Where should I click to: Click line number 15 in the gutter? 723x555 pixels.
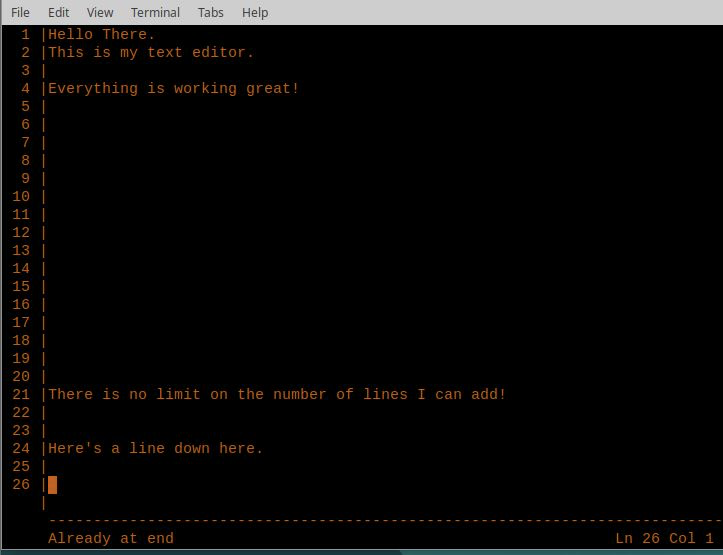point(21,287)
